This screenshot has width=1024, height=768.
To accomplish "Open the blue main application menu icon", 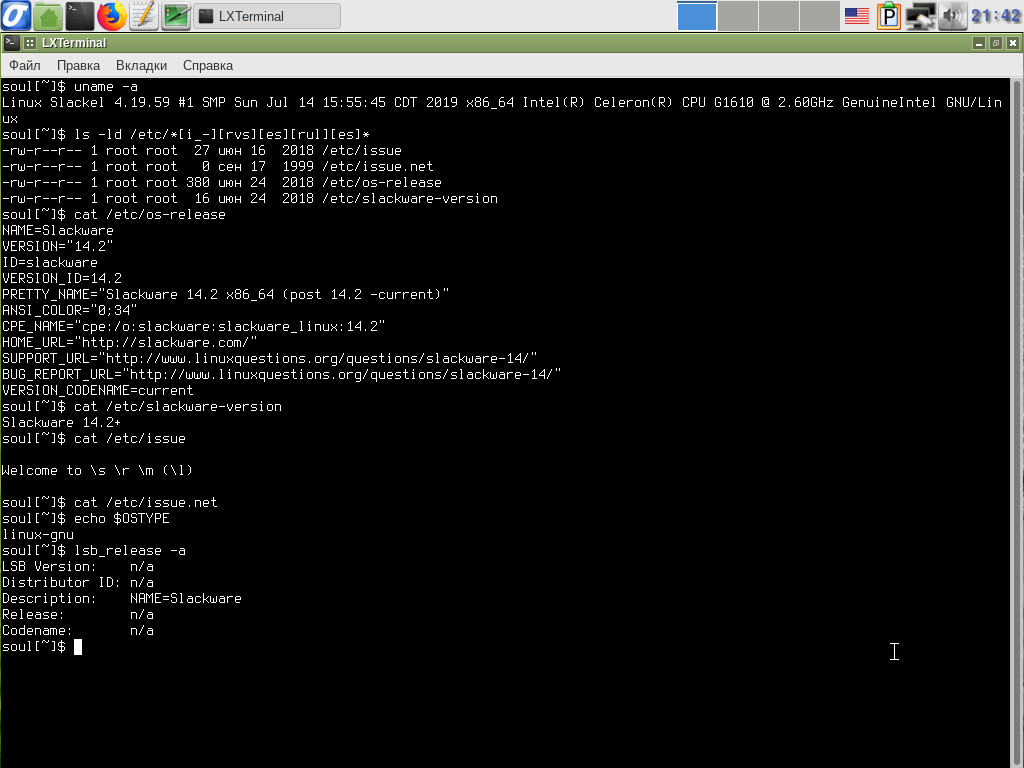I will (x=16, y=16).
